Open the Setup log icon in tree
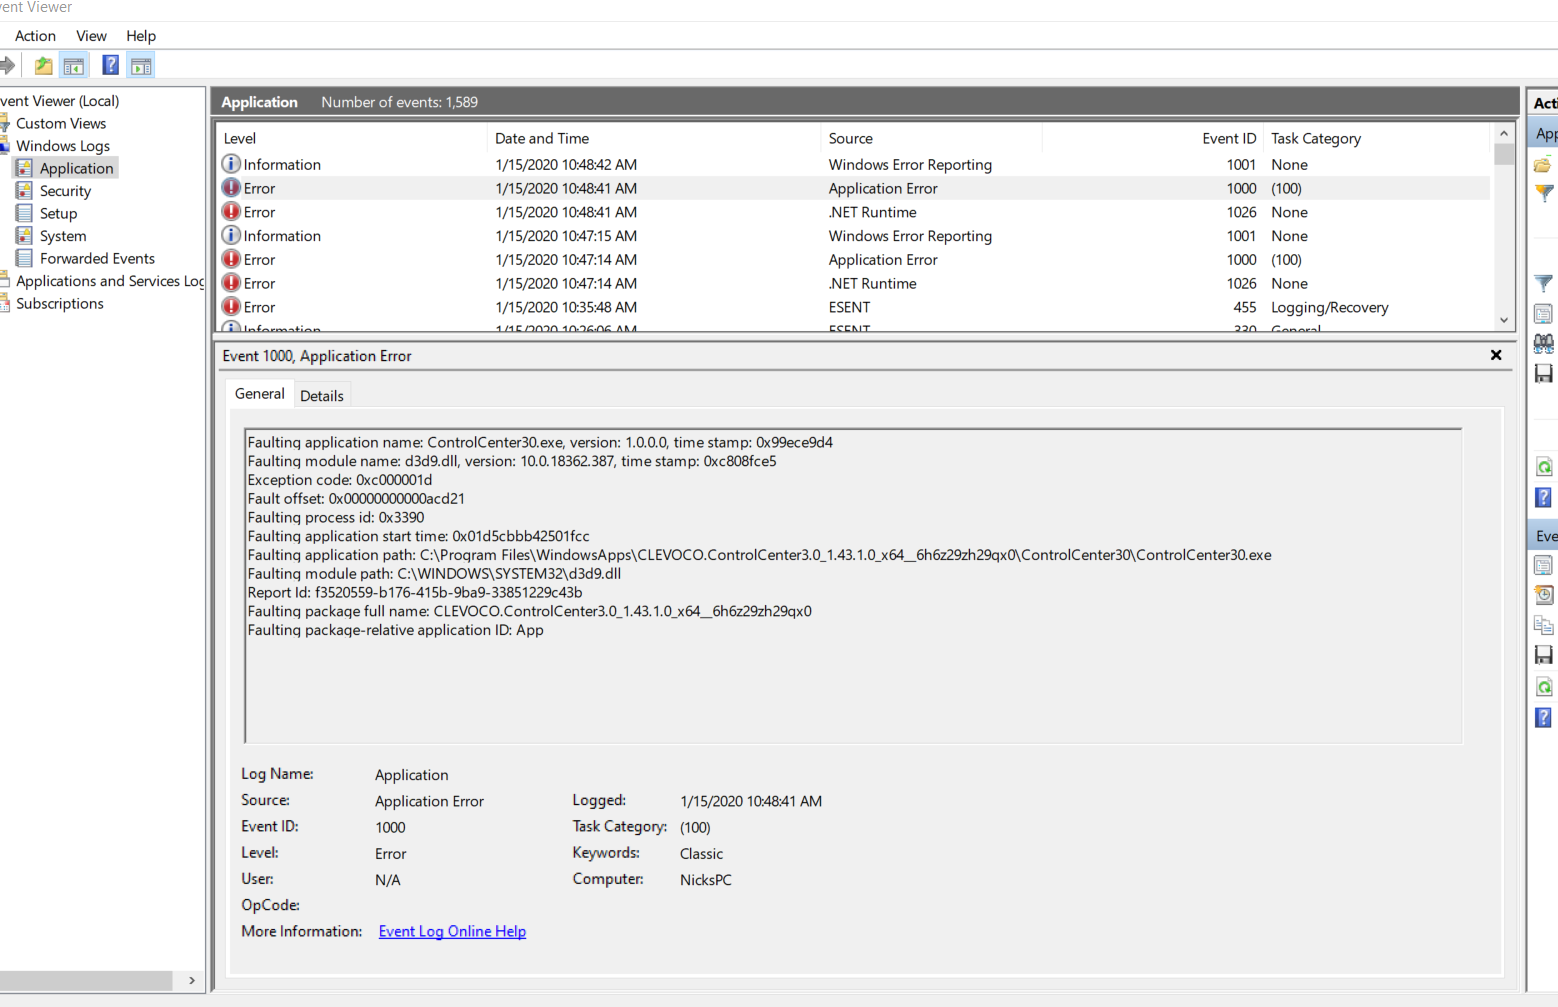 (x=24, y=214)
